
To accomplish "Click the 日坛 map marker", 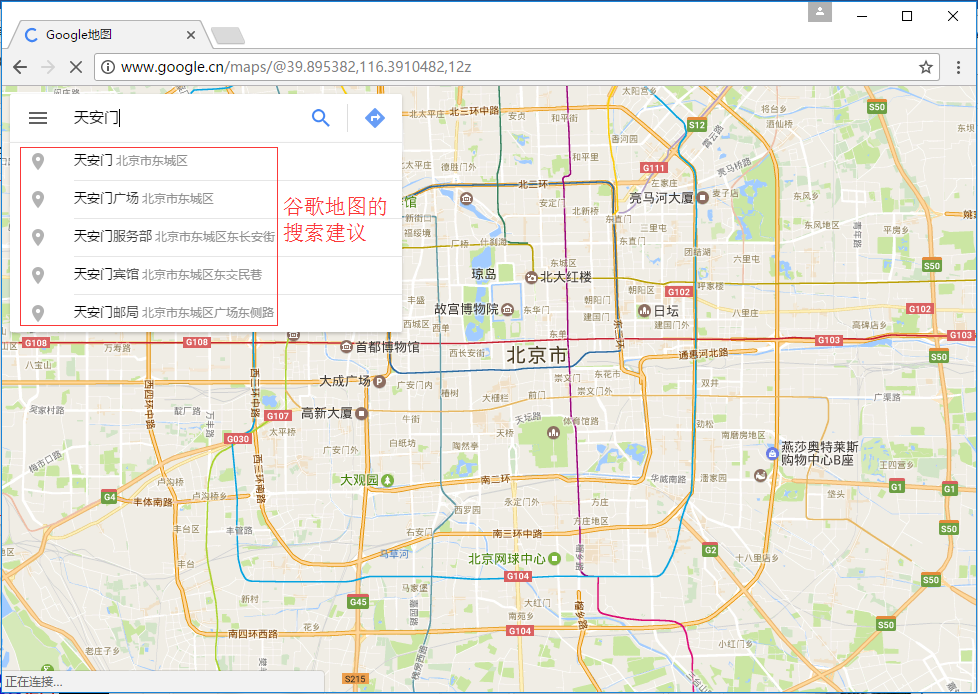I will click(644, 310).
